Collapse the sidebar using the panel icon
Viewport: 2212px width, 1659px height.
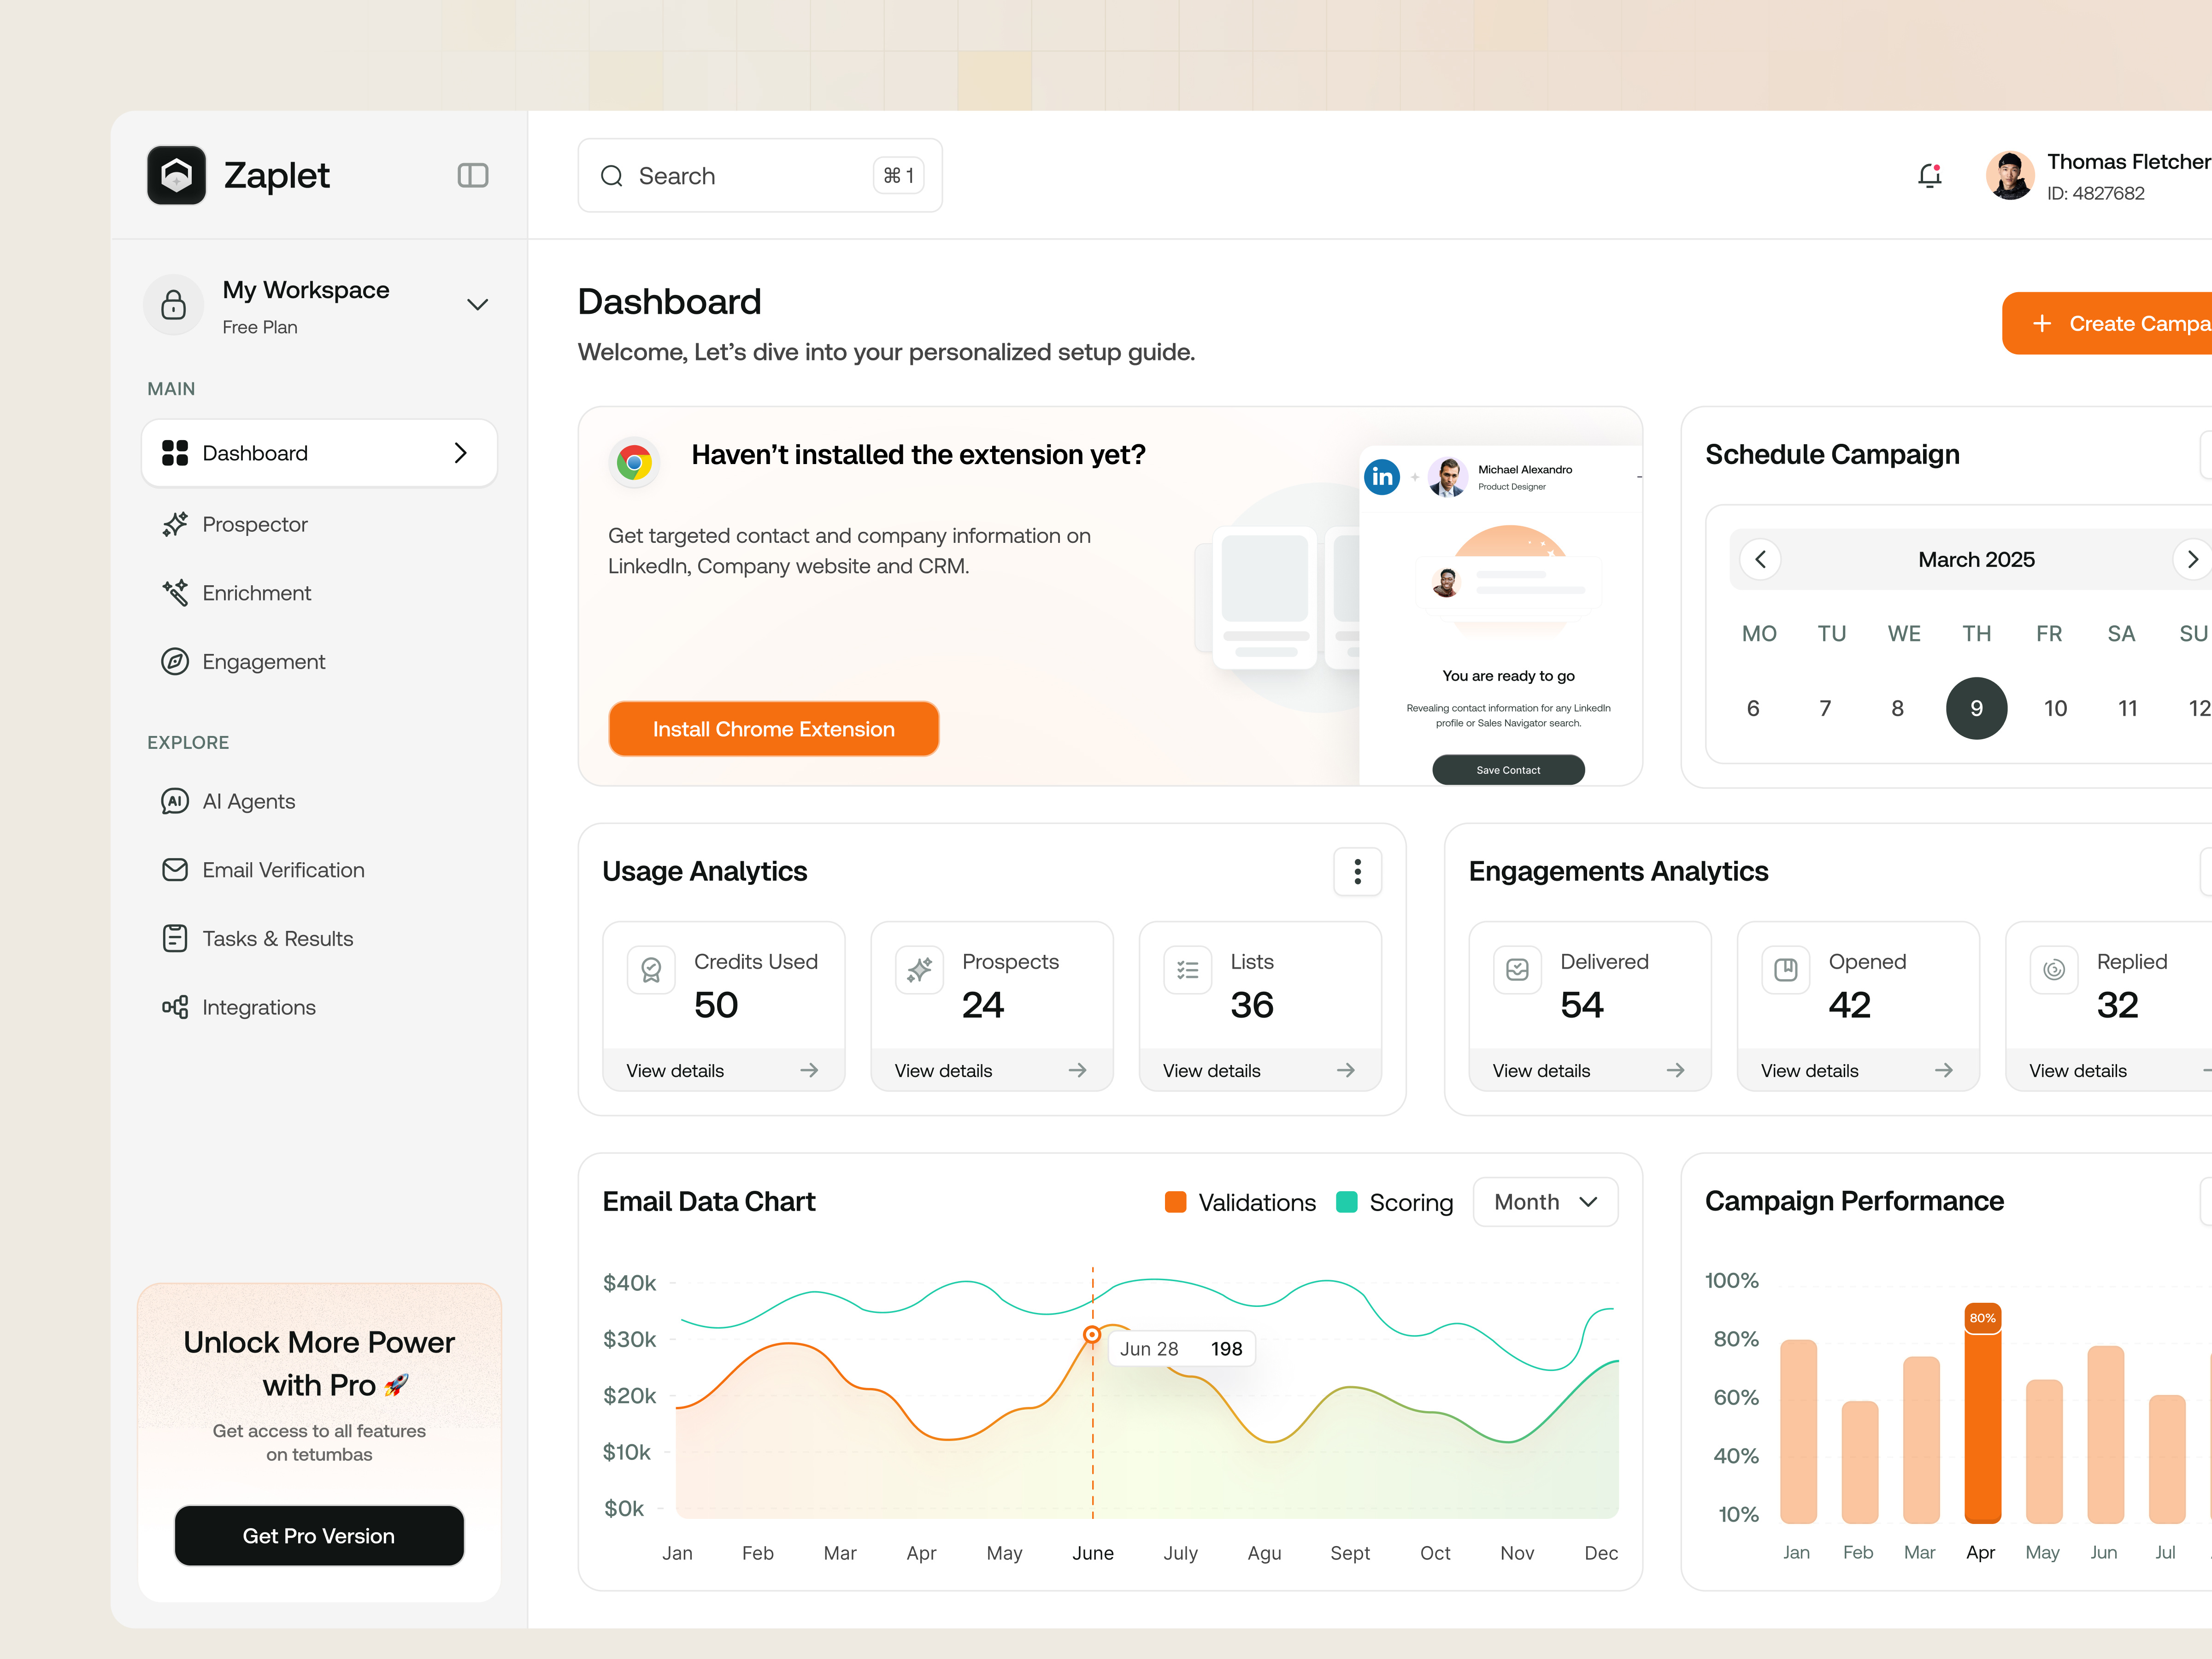(472, 176)
